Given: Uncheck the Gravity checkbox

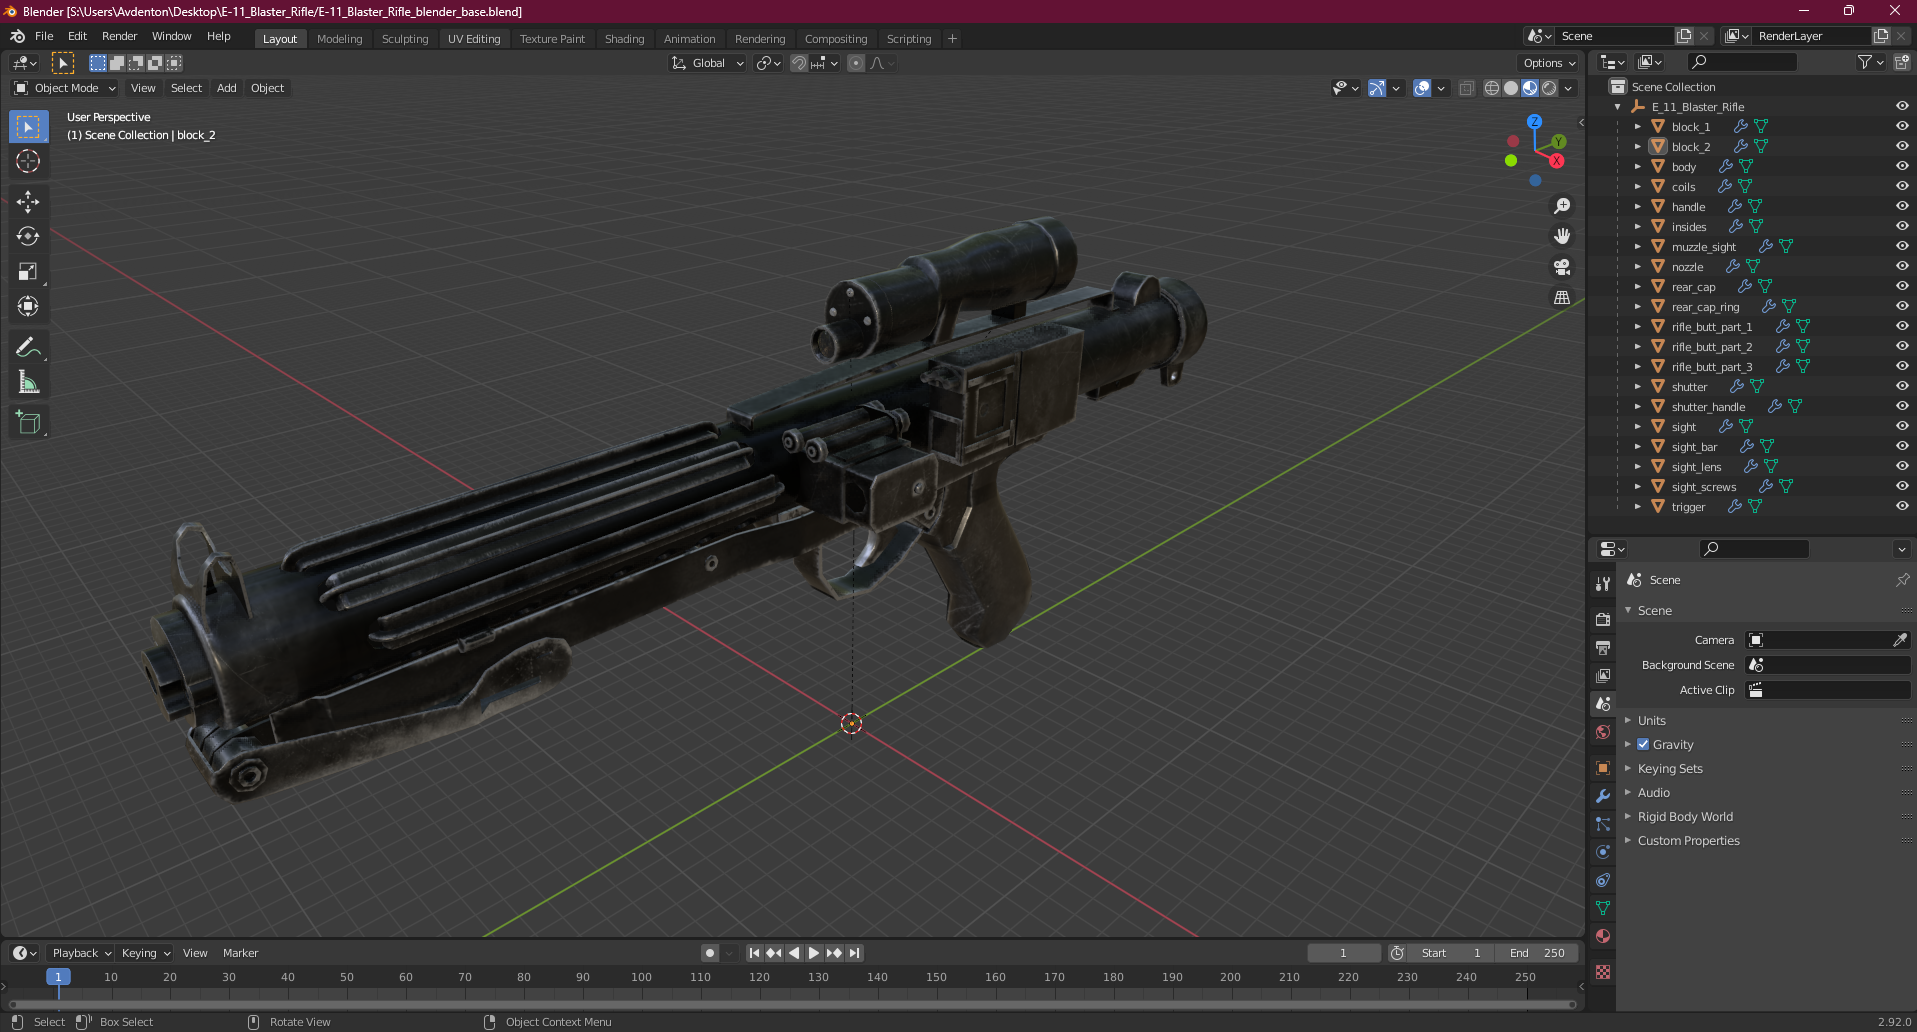Looking at the screenshot, I should [x=1643, y=744].
